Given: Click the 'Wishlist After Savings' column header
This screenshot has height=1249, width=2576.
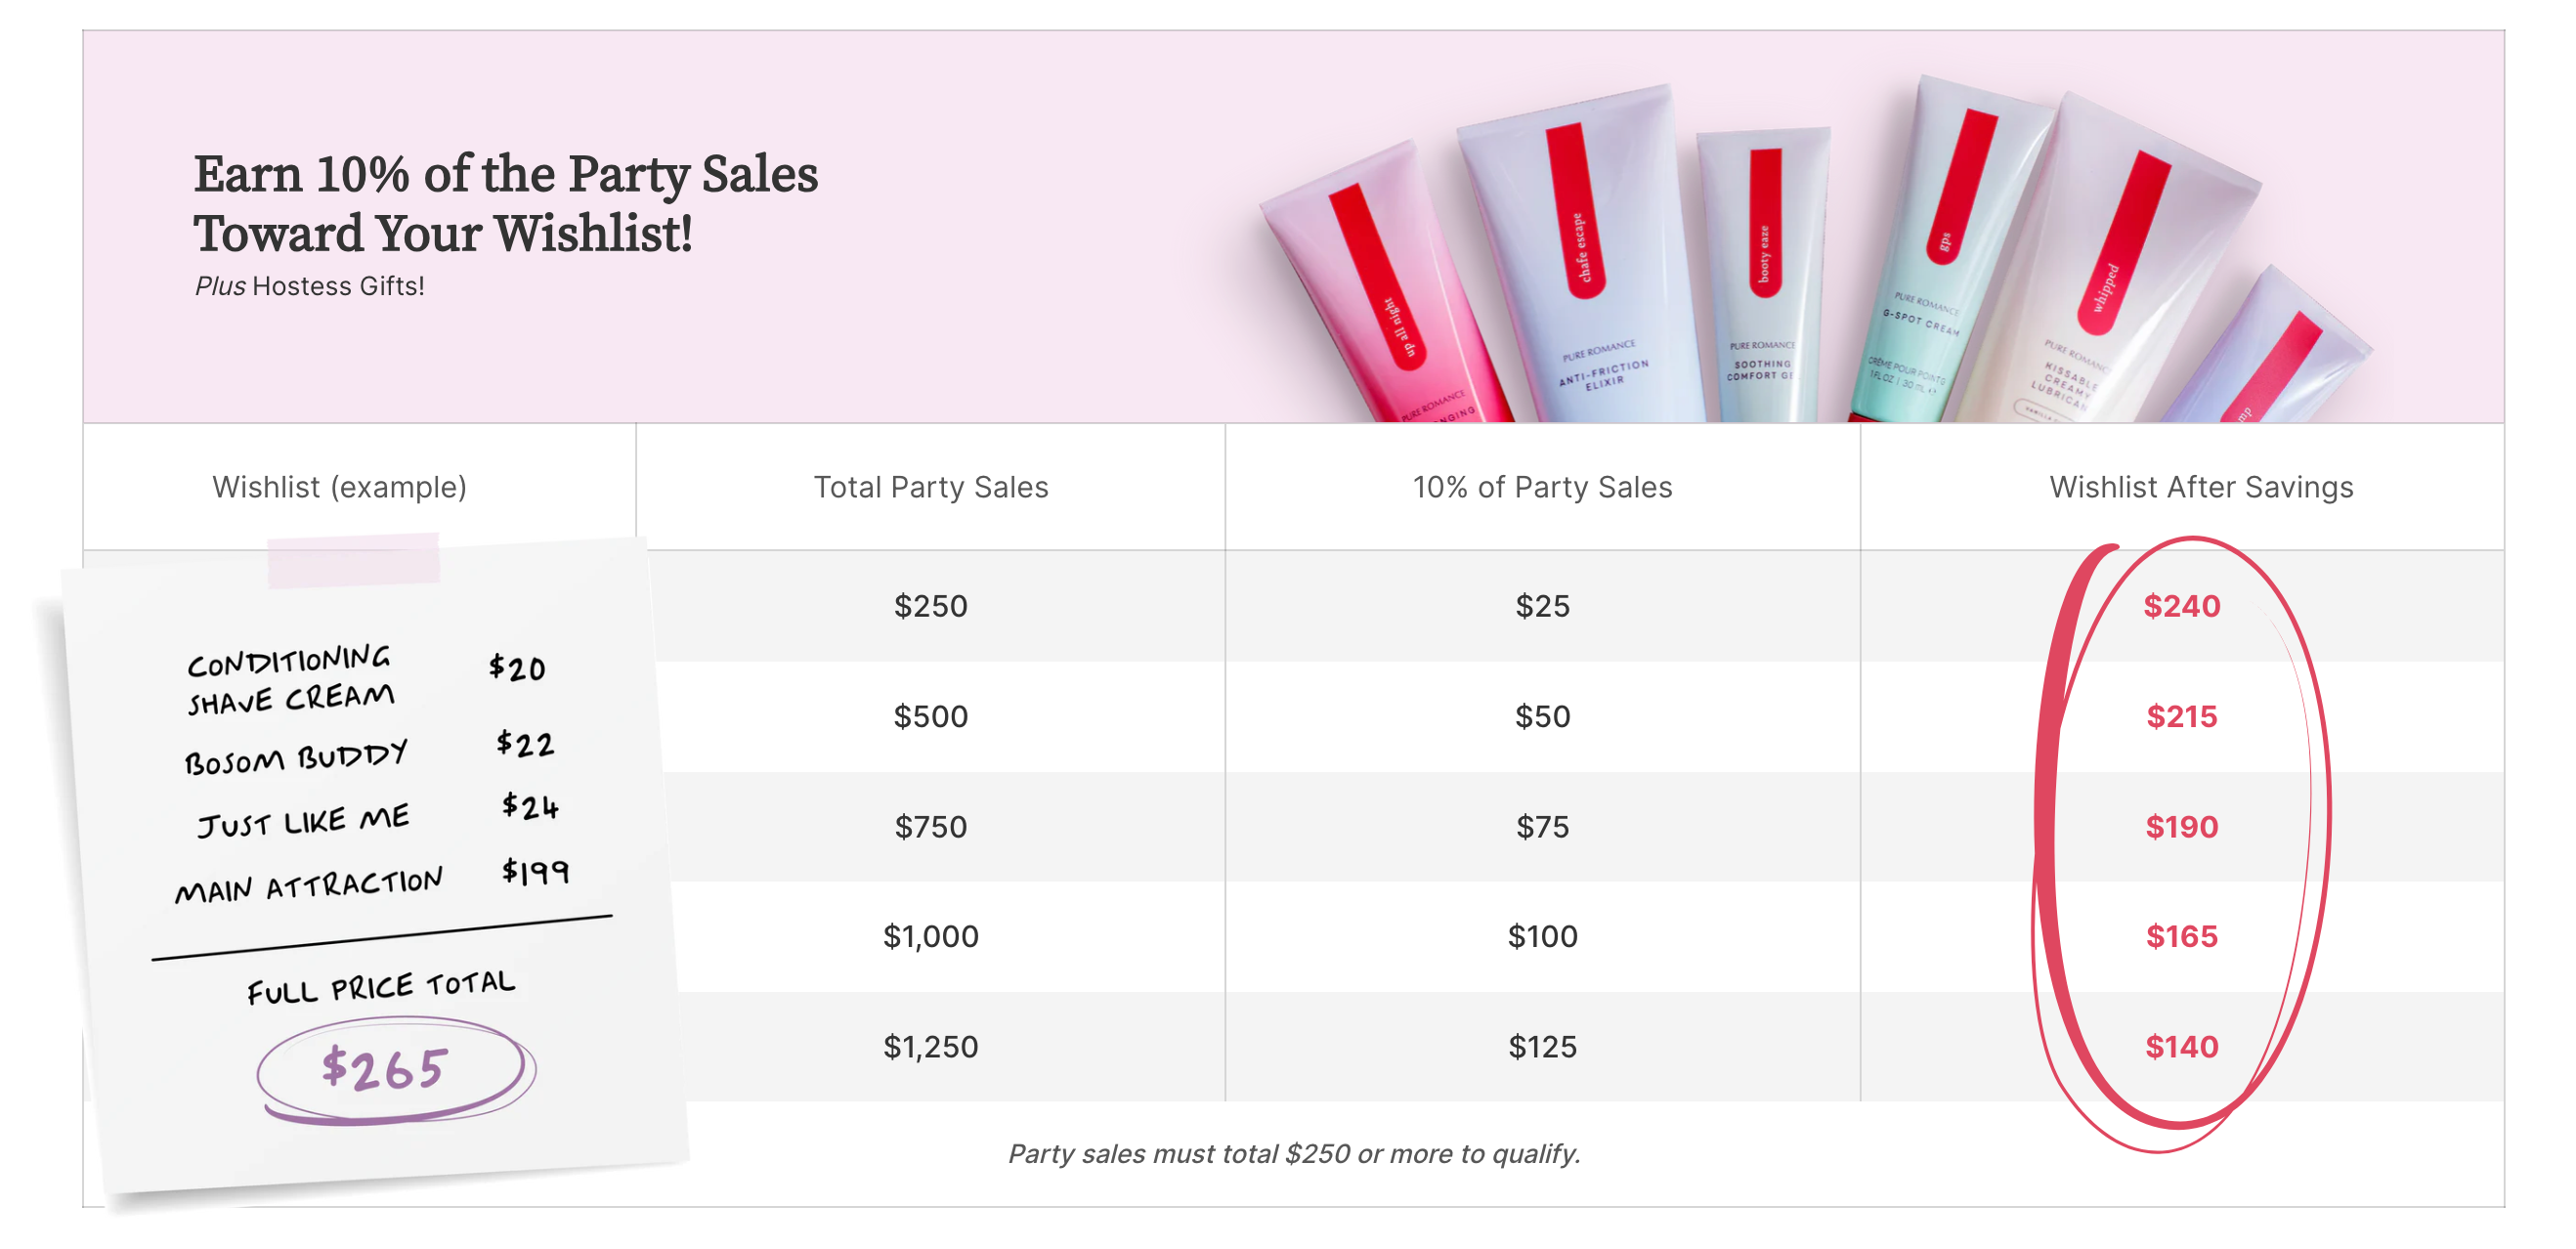Looking at the screenshot, I should pyautogui.click(x=2201, y=487).
